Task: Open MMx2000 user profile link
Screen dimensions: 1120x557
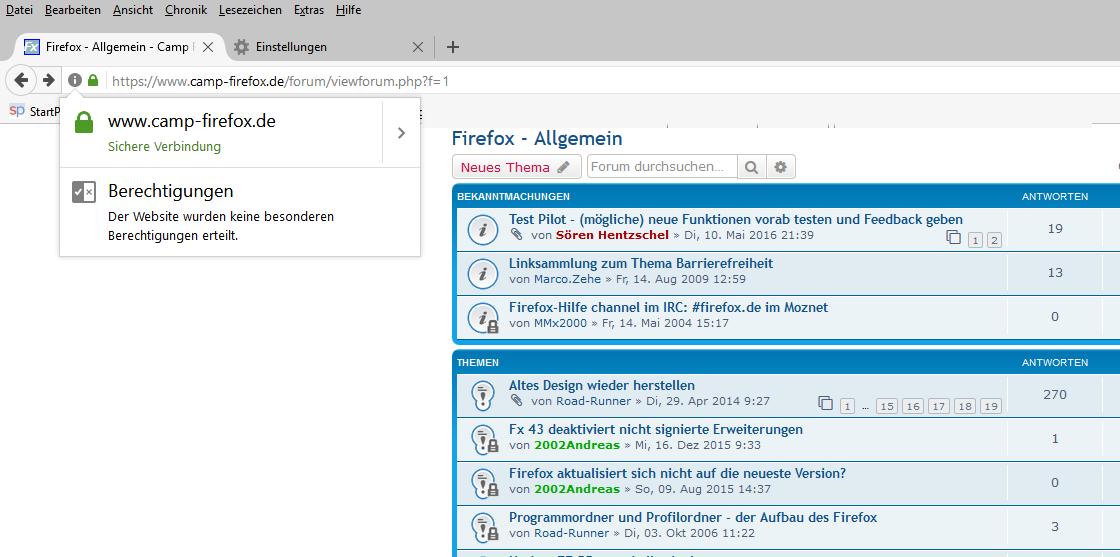Action: [x=560, y=323]
